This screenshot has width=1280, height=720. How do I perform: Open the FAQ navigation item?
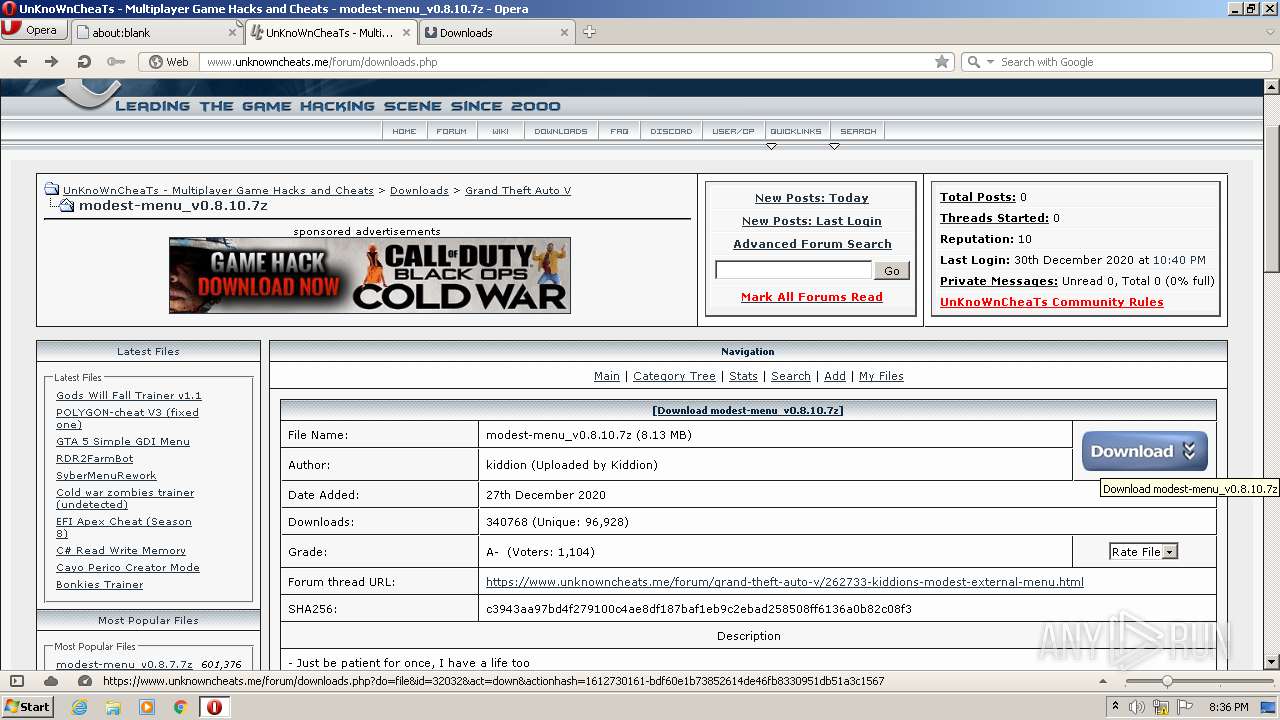click(x=620, y=131)
